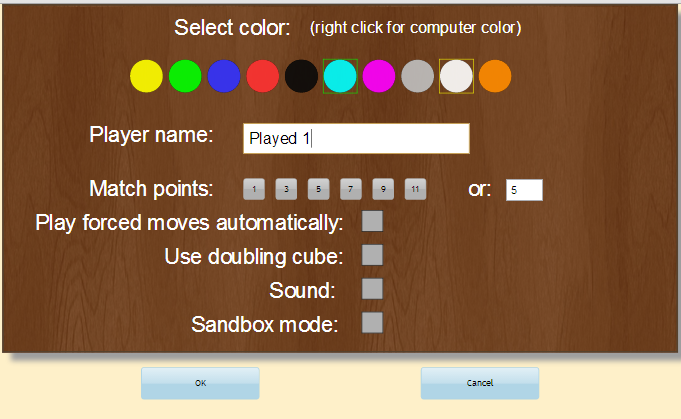Click the Player name text field

point(356,139)
